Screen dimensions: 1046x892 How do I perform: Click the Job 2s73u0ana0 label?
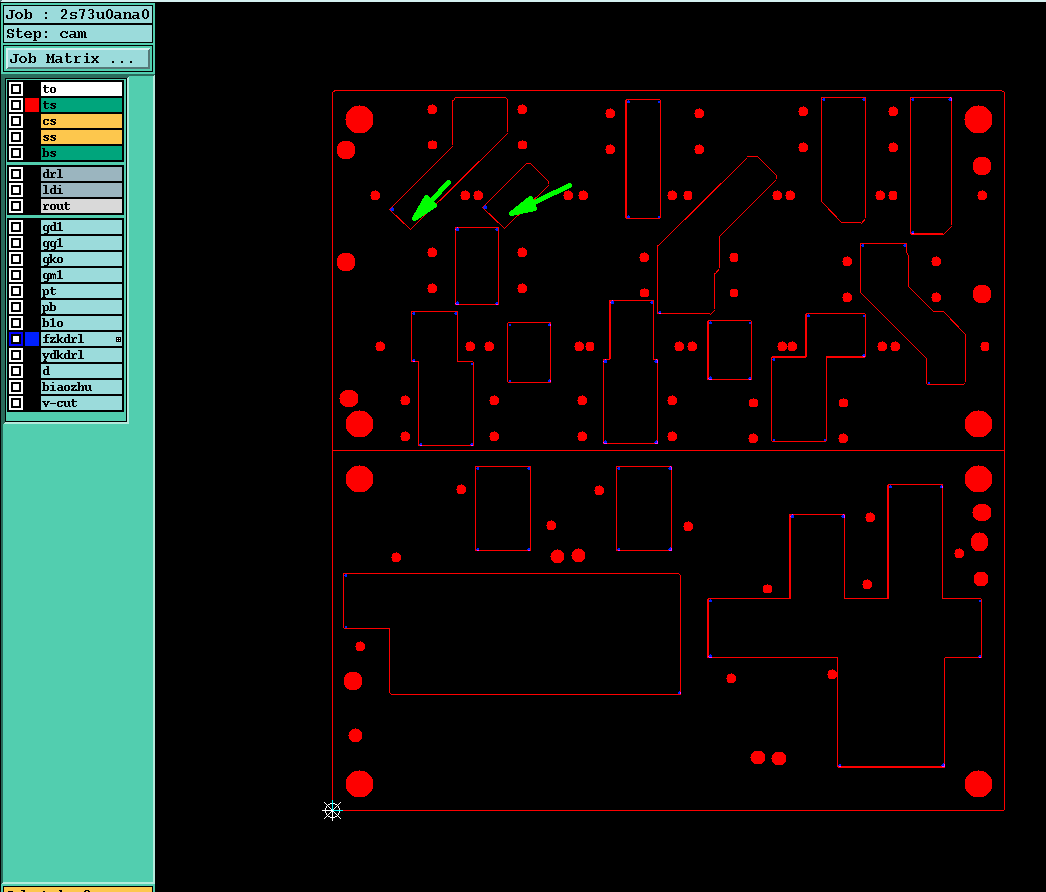point(78,15)
